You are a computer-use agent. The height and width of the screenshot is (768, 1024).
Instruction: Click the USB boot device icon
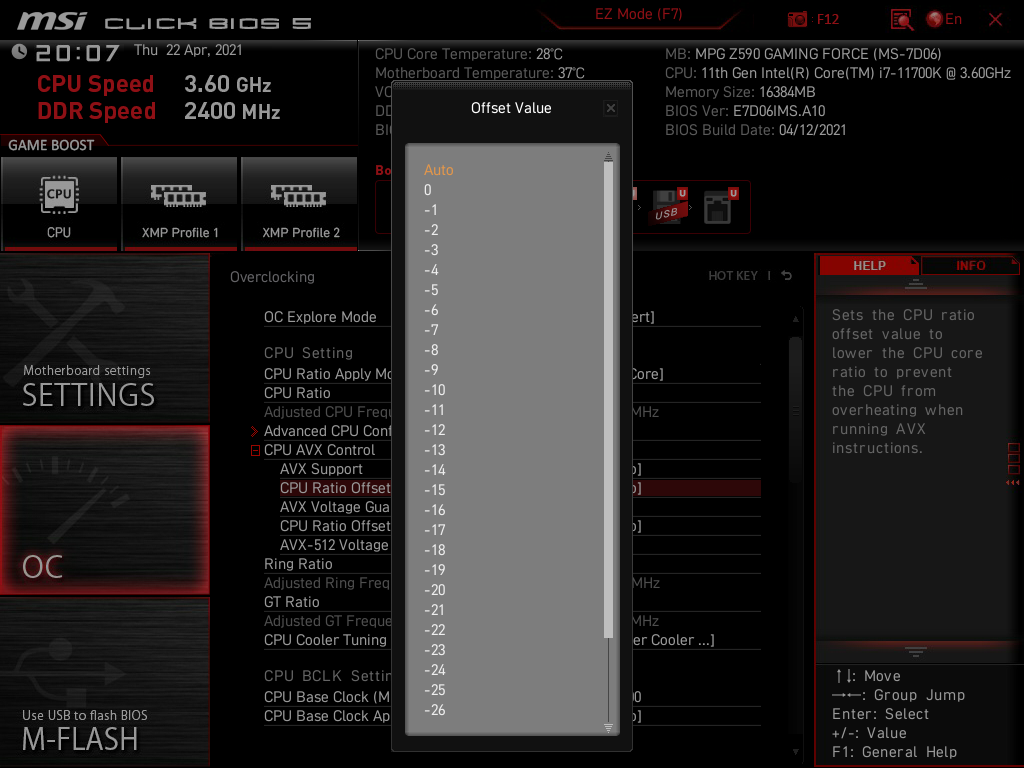click(x=669, y=207)
